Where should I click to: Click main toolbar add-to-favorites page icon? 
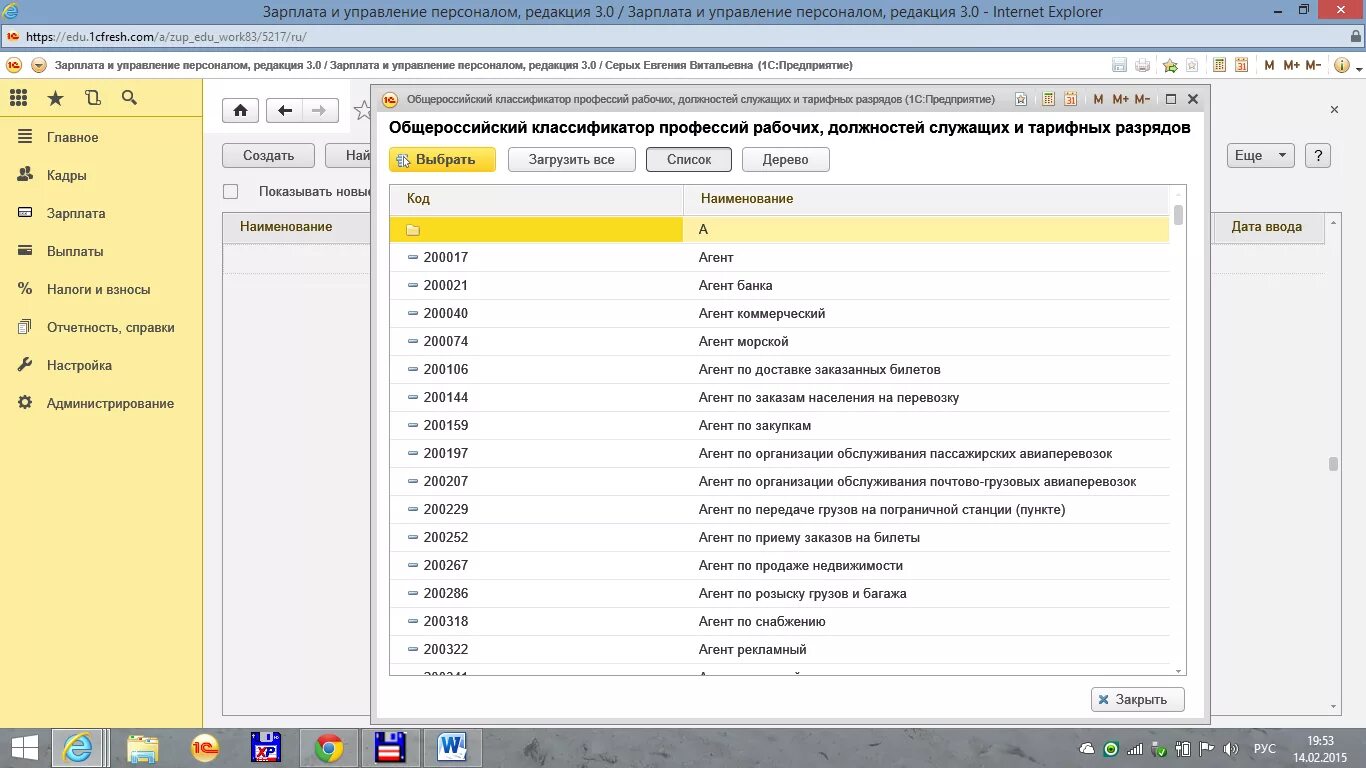[x=1192, y=65]
